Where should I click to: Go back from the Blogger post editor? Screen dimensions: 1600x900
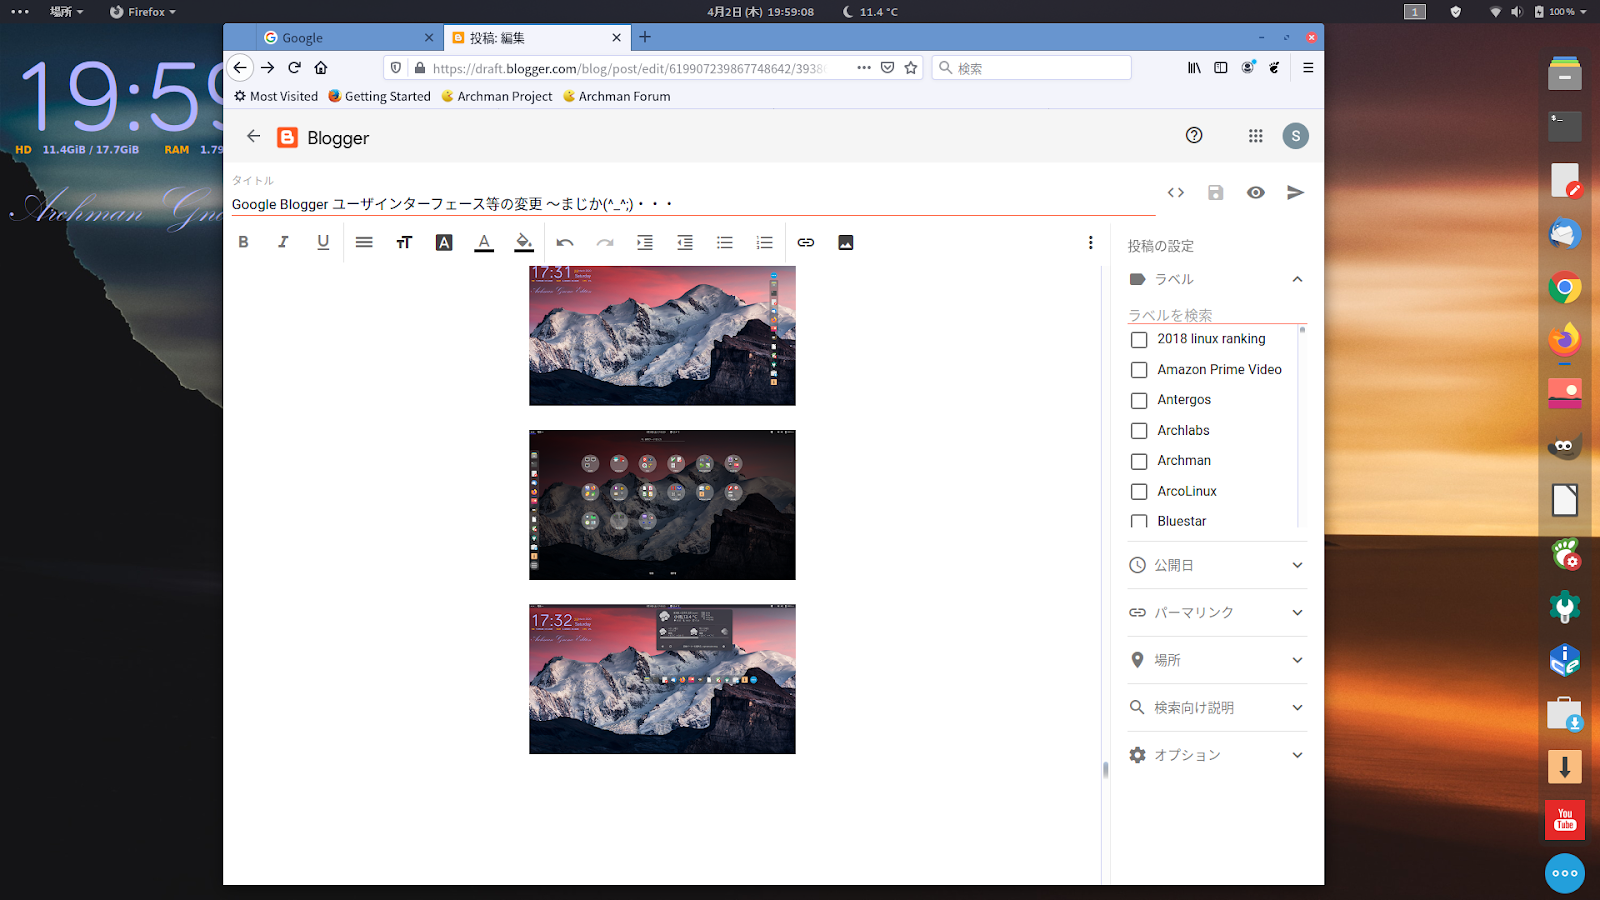254,136
